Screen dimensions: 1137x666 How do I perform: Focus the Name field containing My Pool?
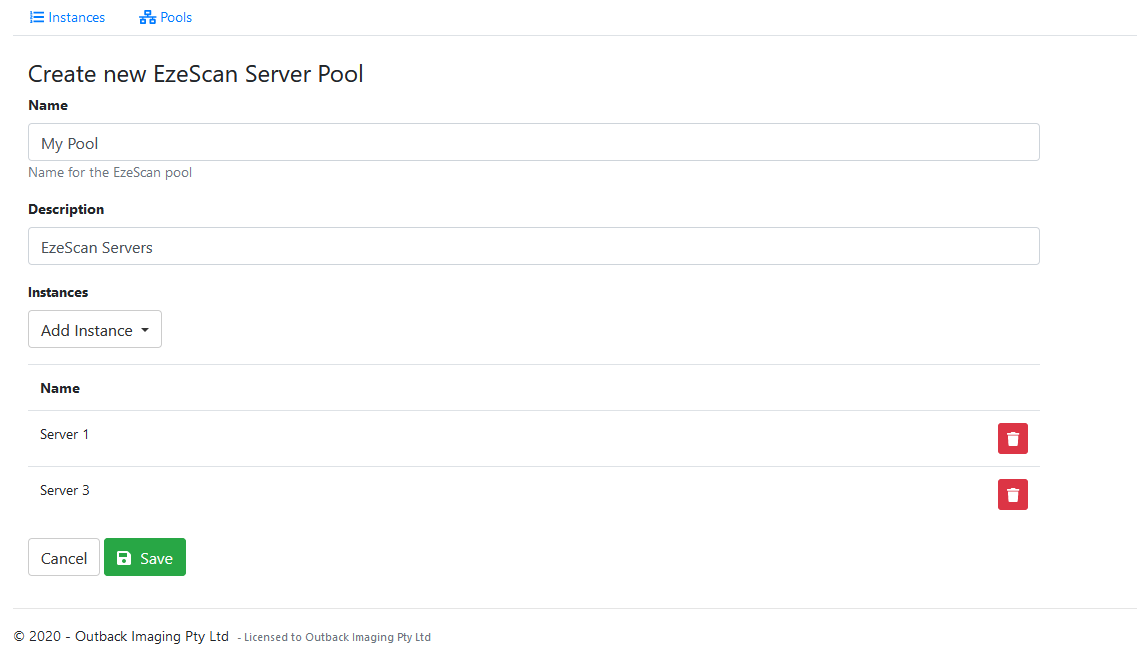[533, 142]
